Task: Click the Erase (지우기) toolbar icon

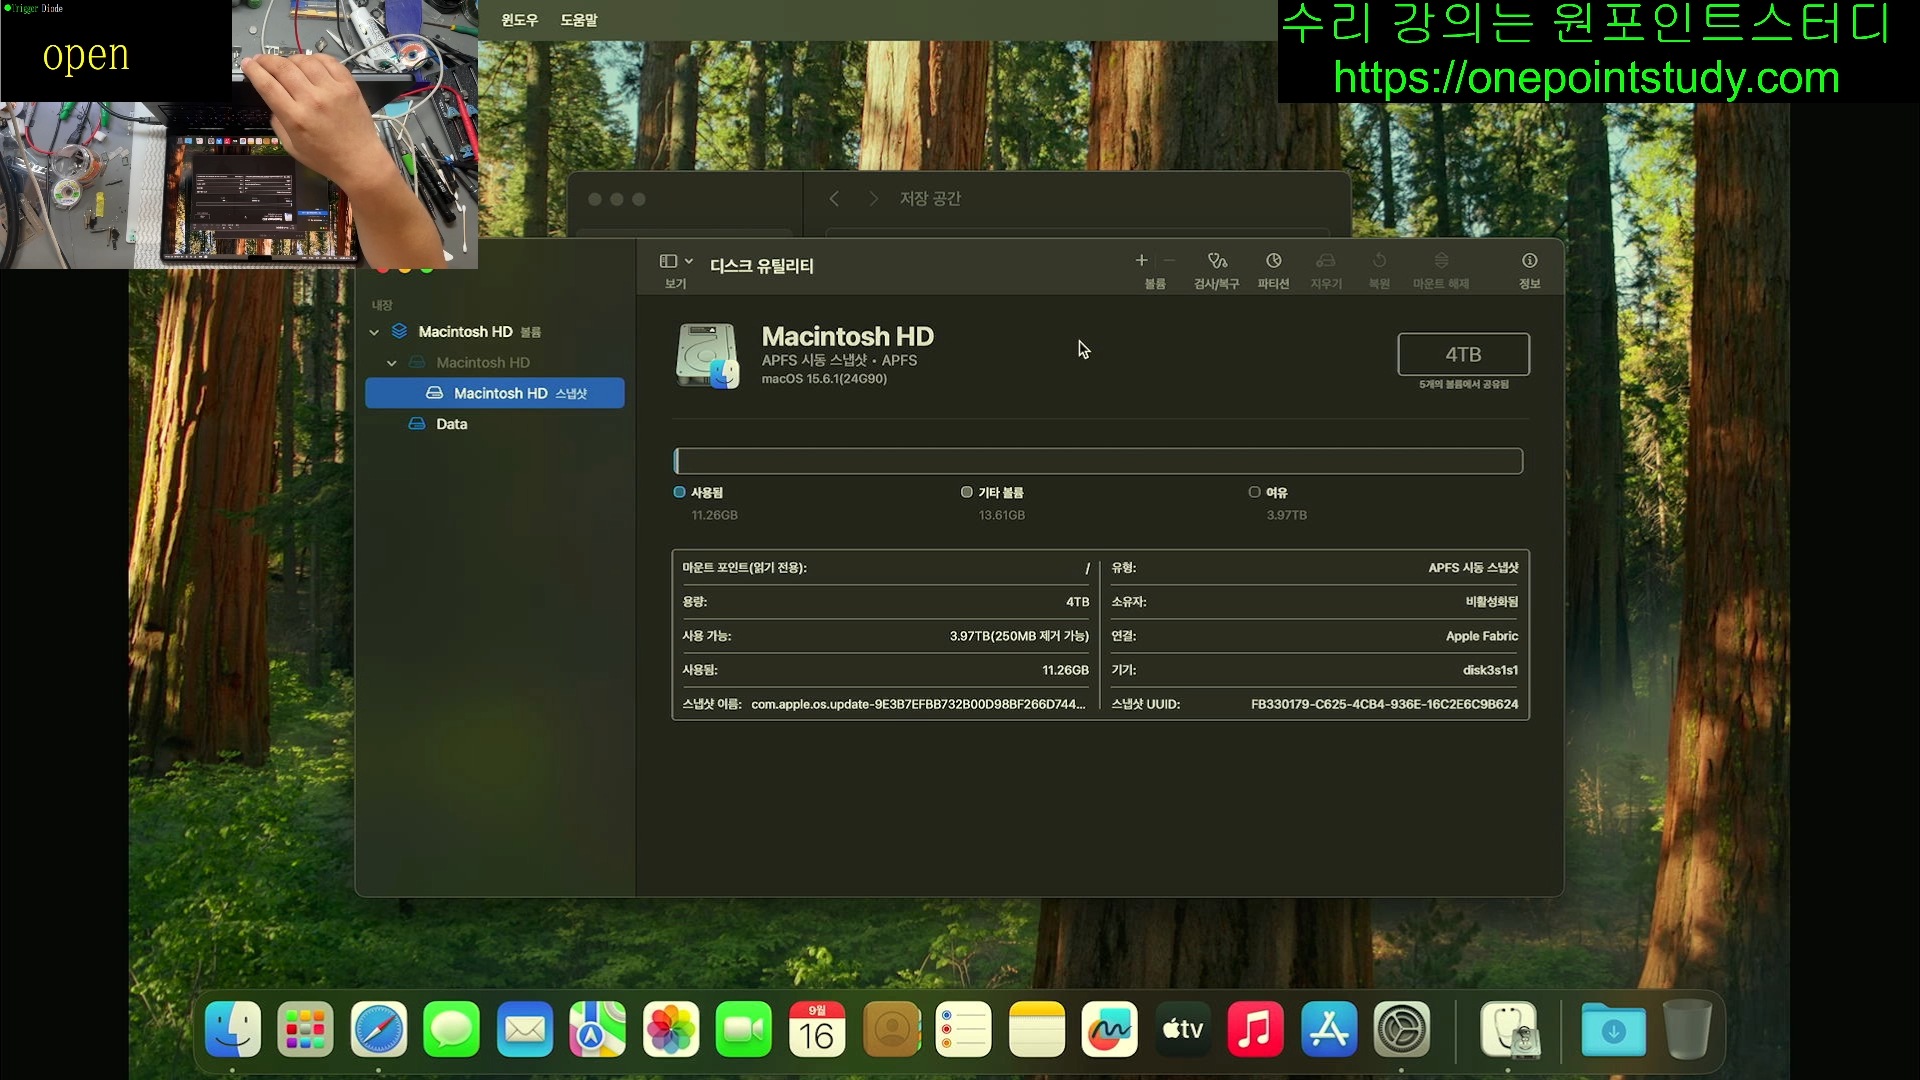Action: [1326, 262]
